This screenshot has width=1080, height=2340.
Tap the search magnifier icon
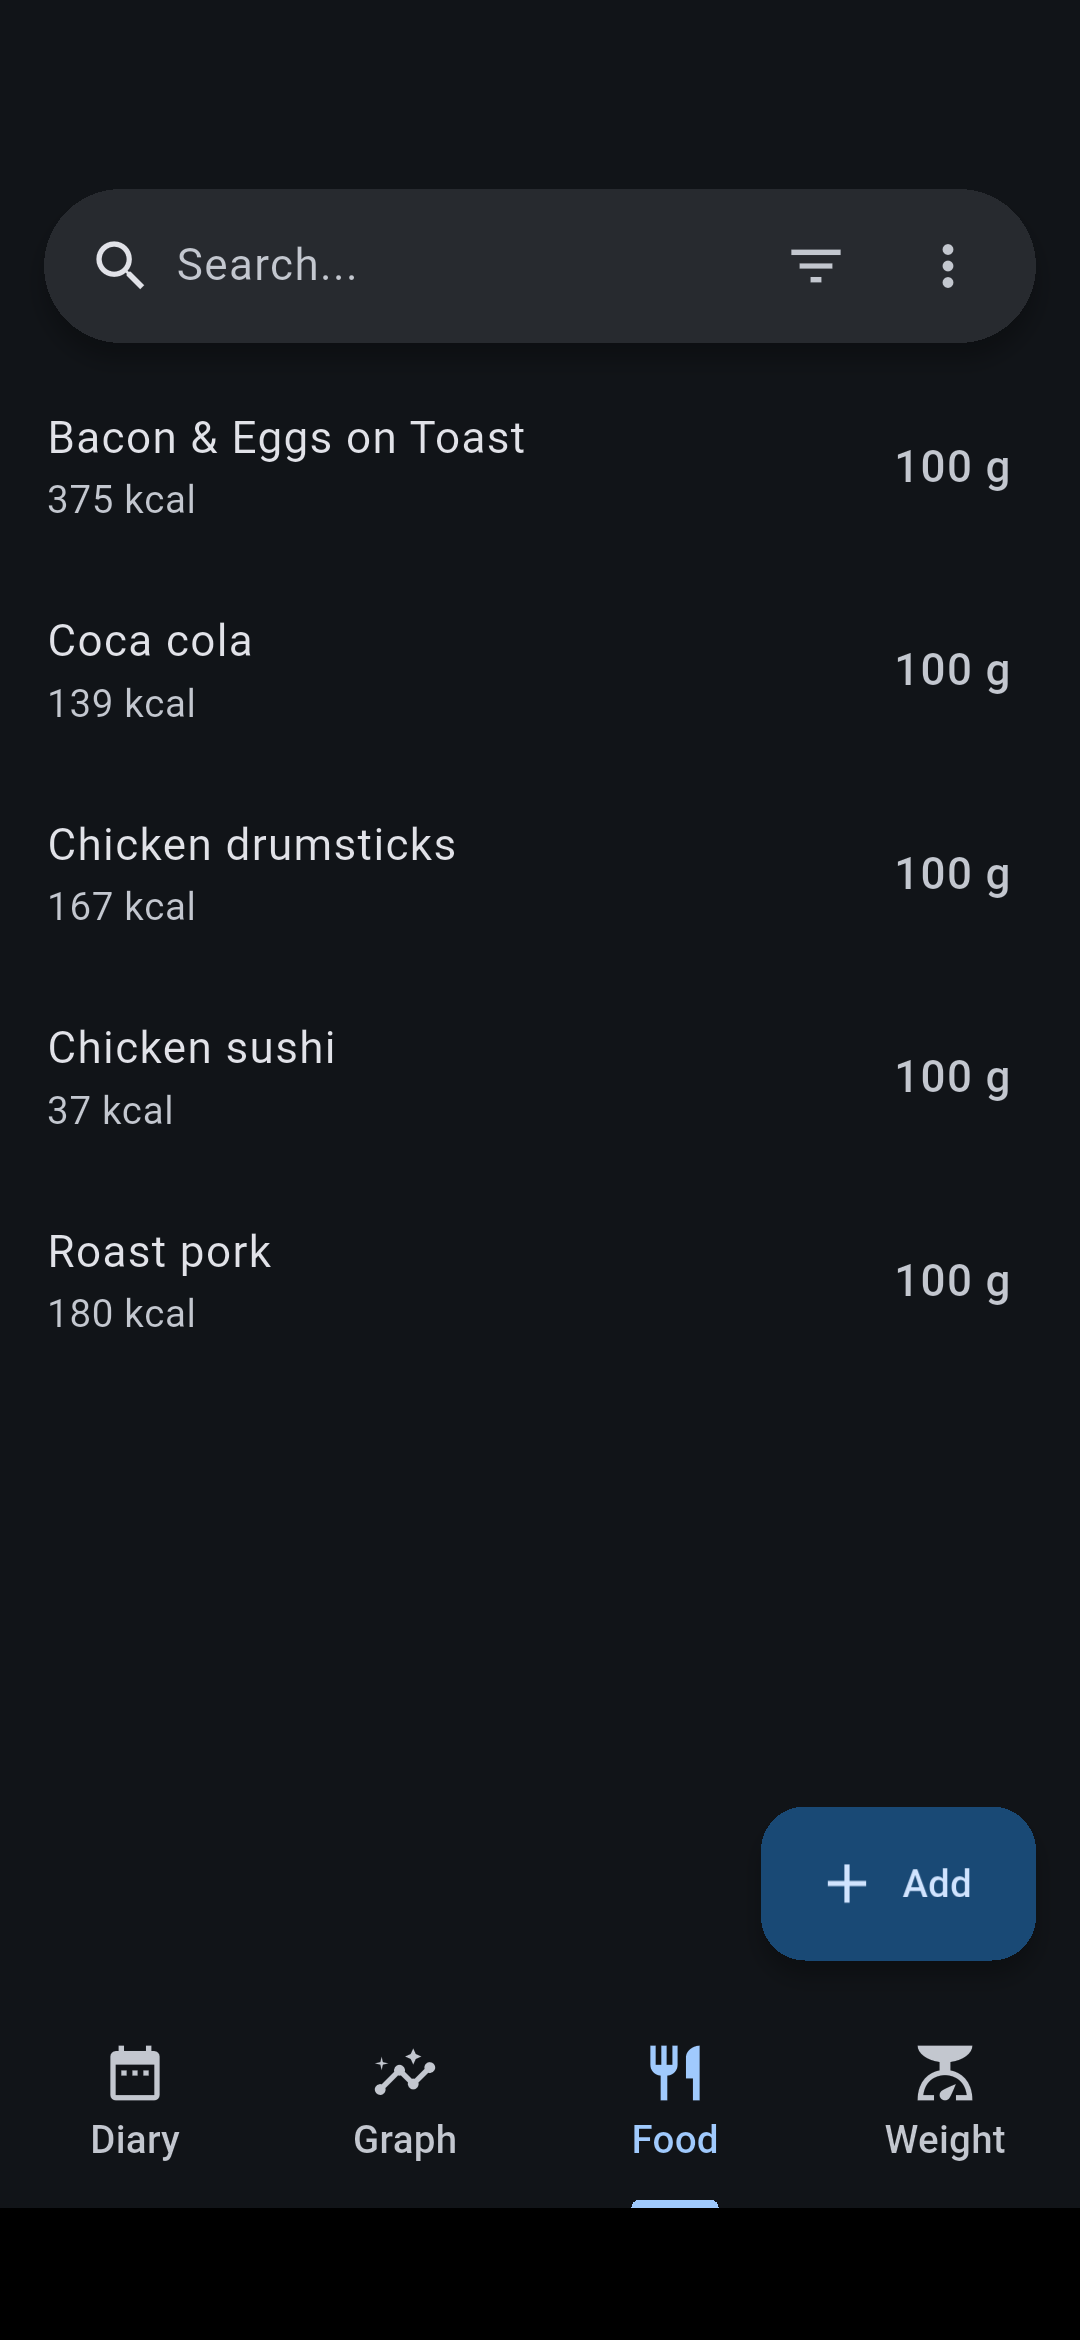tap(119, 266)
